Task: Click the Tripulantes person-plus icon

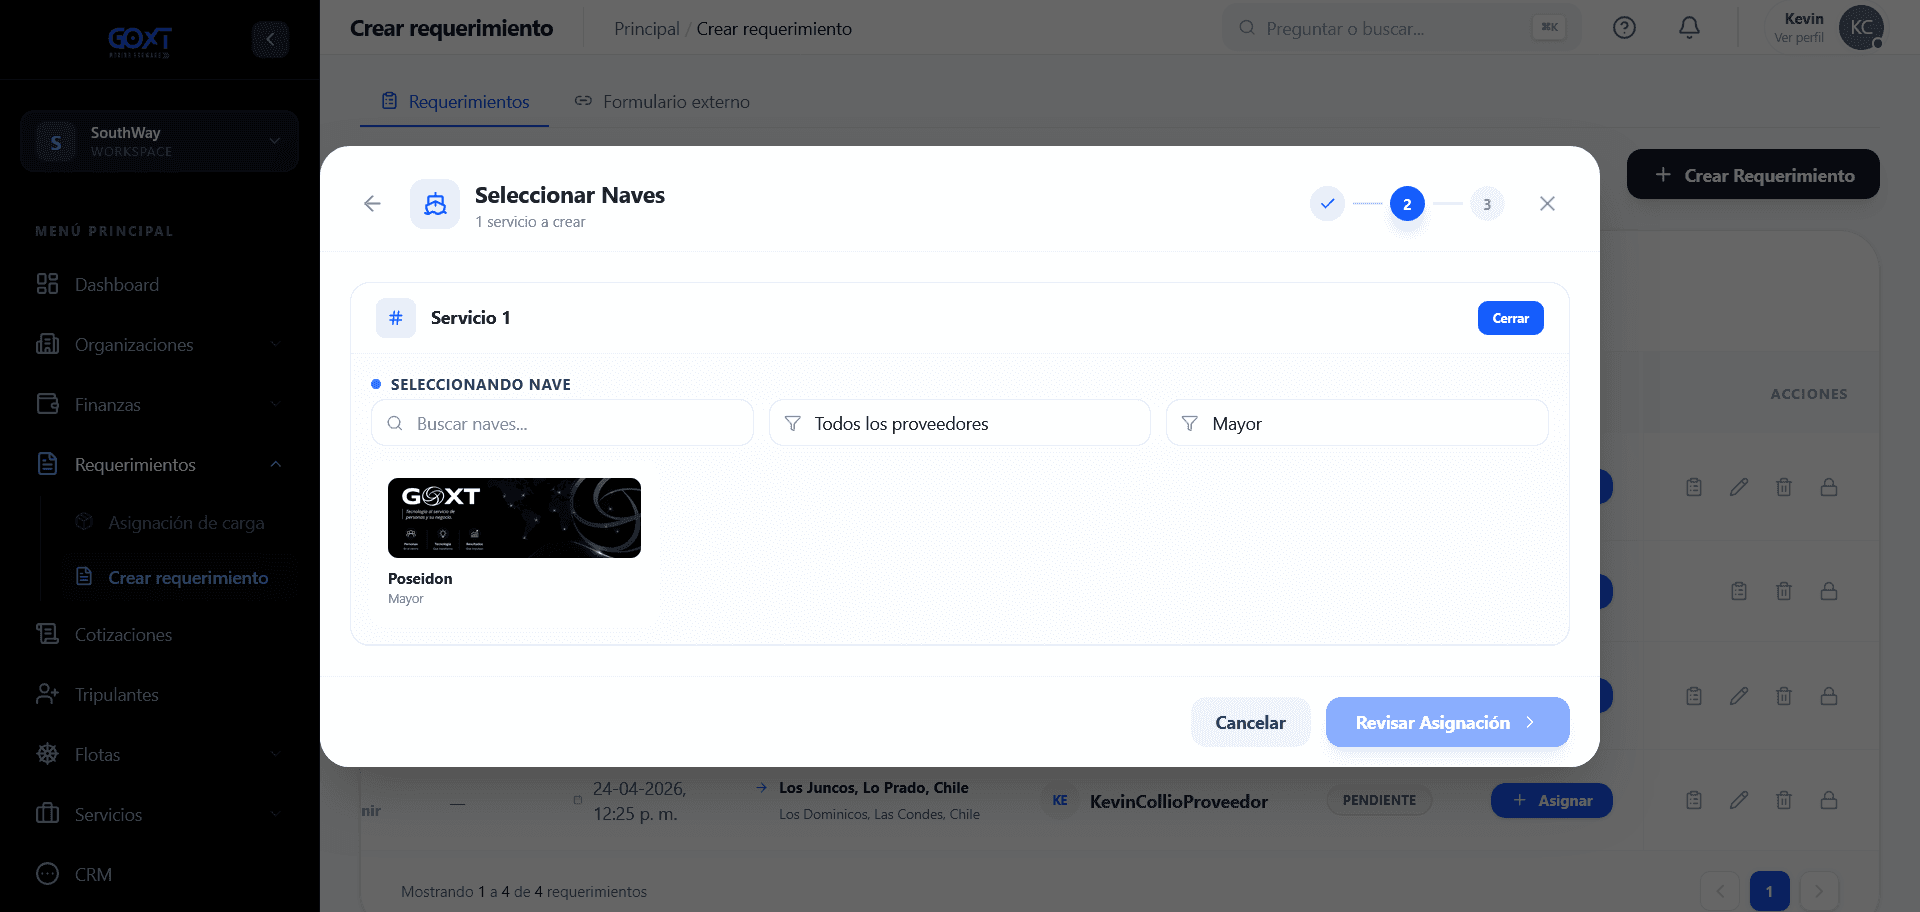Action: click(47, 694)
